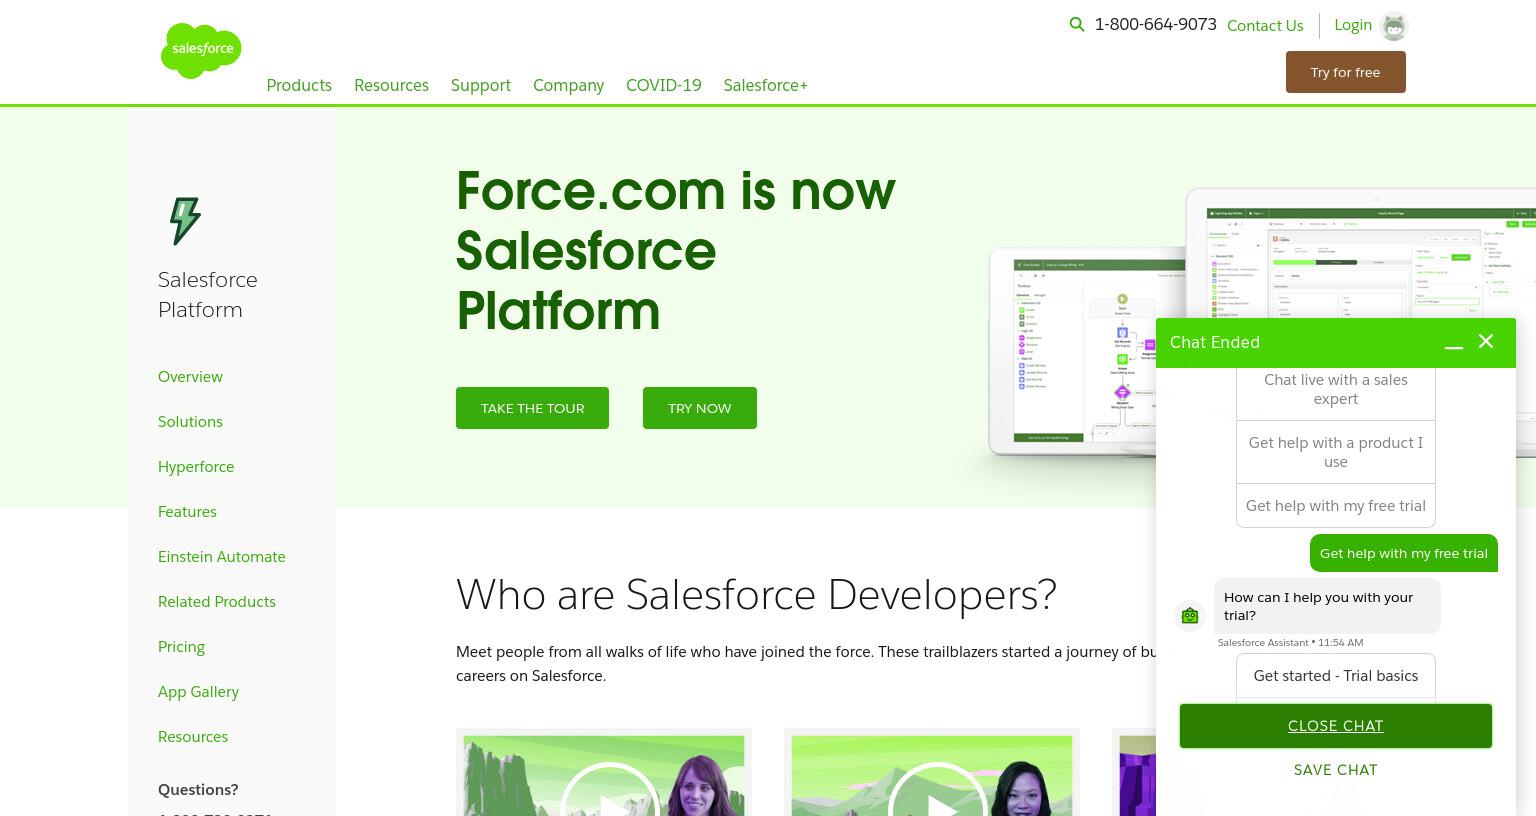
Task: Play the second developer video
Action: (x=938, y=790)
